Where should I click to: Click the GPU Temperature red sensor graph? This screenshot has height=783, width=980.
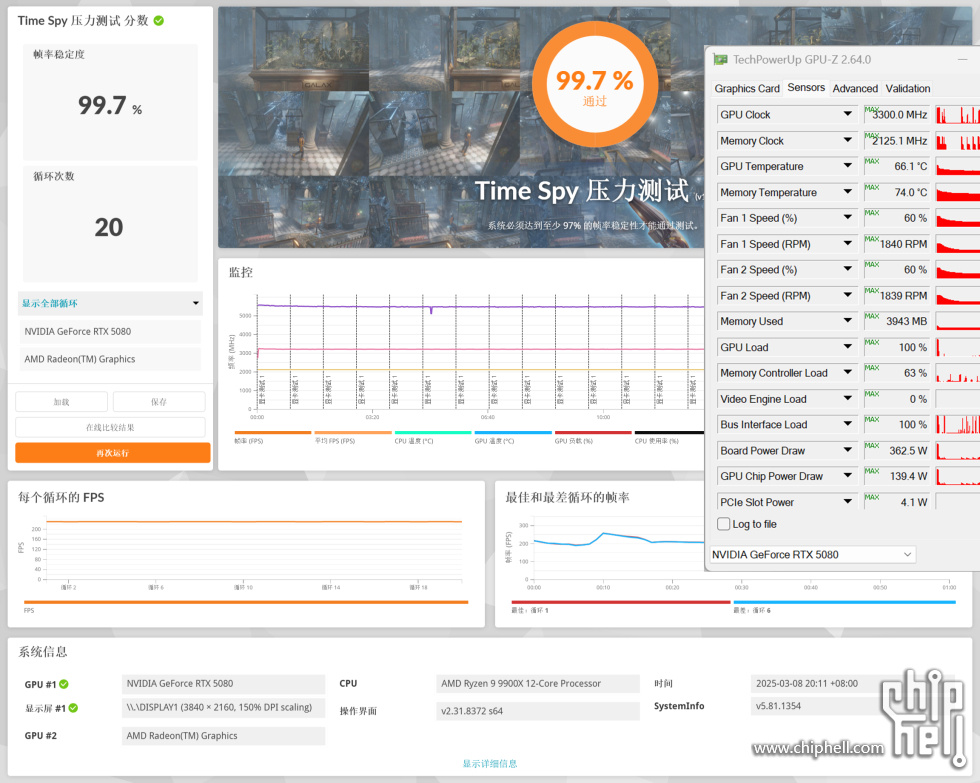click(x=958, y=166)
